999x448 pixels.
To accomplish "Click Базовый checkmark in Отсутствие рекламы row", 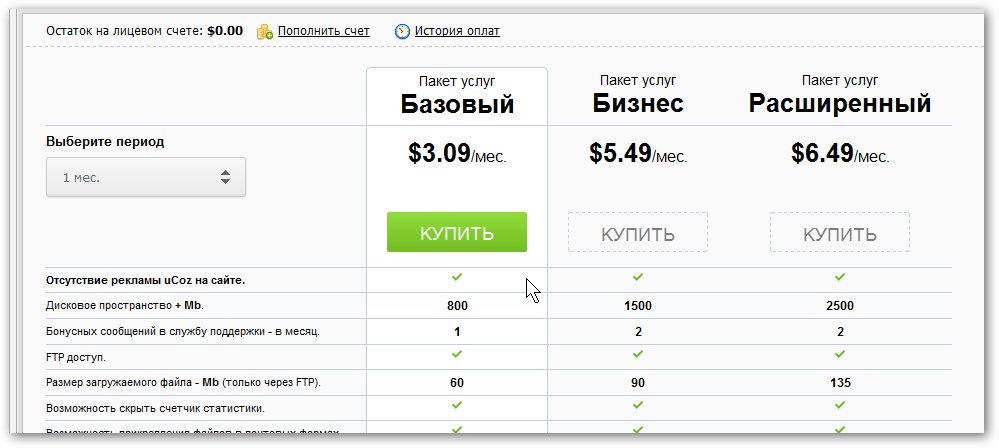I will click(457, 277).
